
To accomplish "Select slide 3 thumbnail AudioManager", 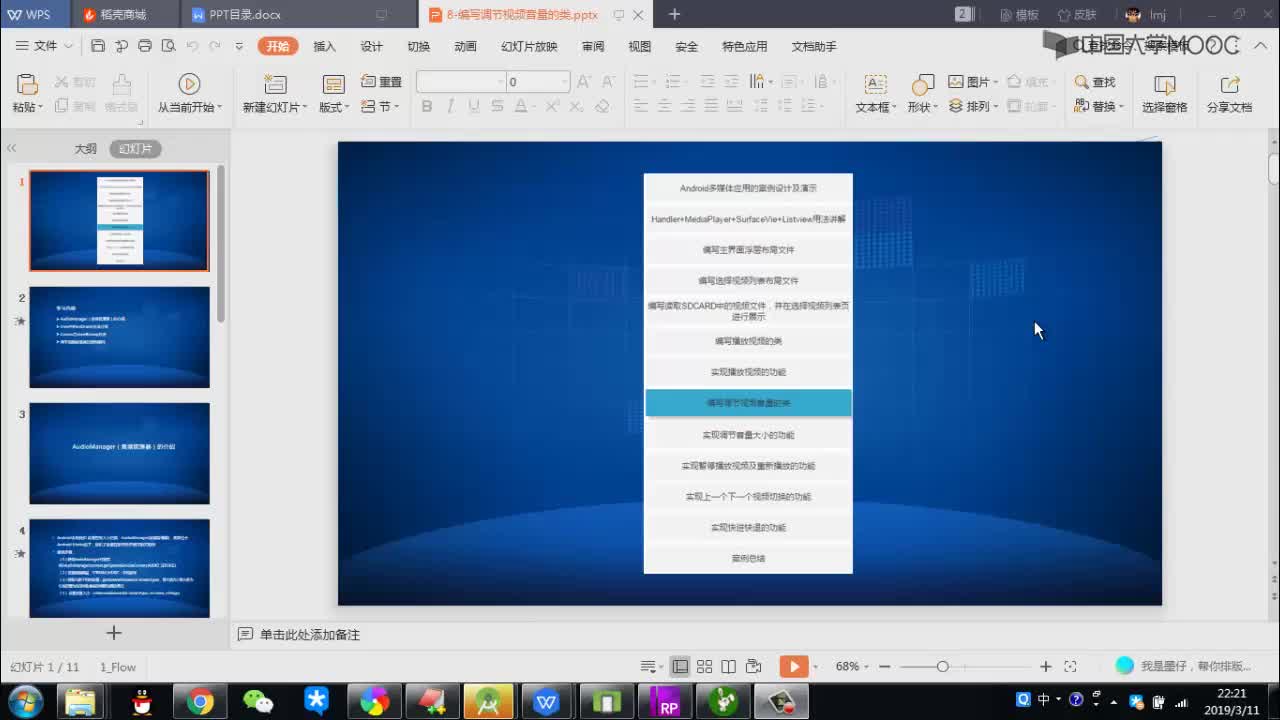I will [x=119, y=453].
